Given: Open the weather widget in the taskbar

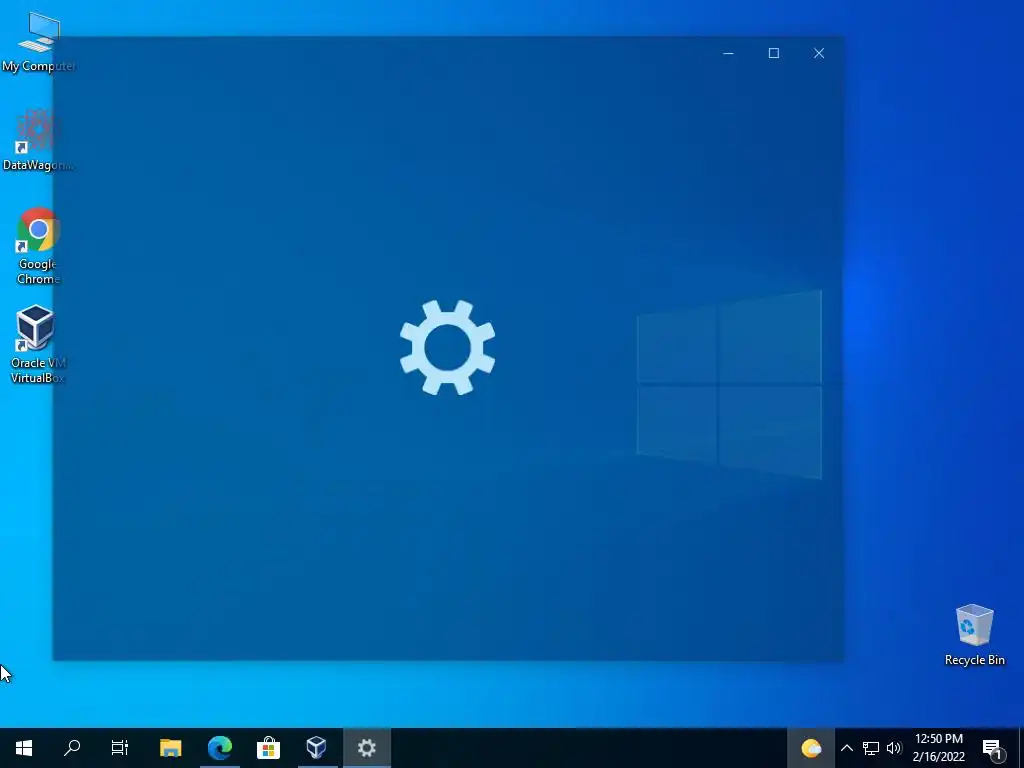Looking at the screenshot, I should (x=810, y=748).
